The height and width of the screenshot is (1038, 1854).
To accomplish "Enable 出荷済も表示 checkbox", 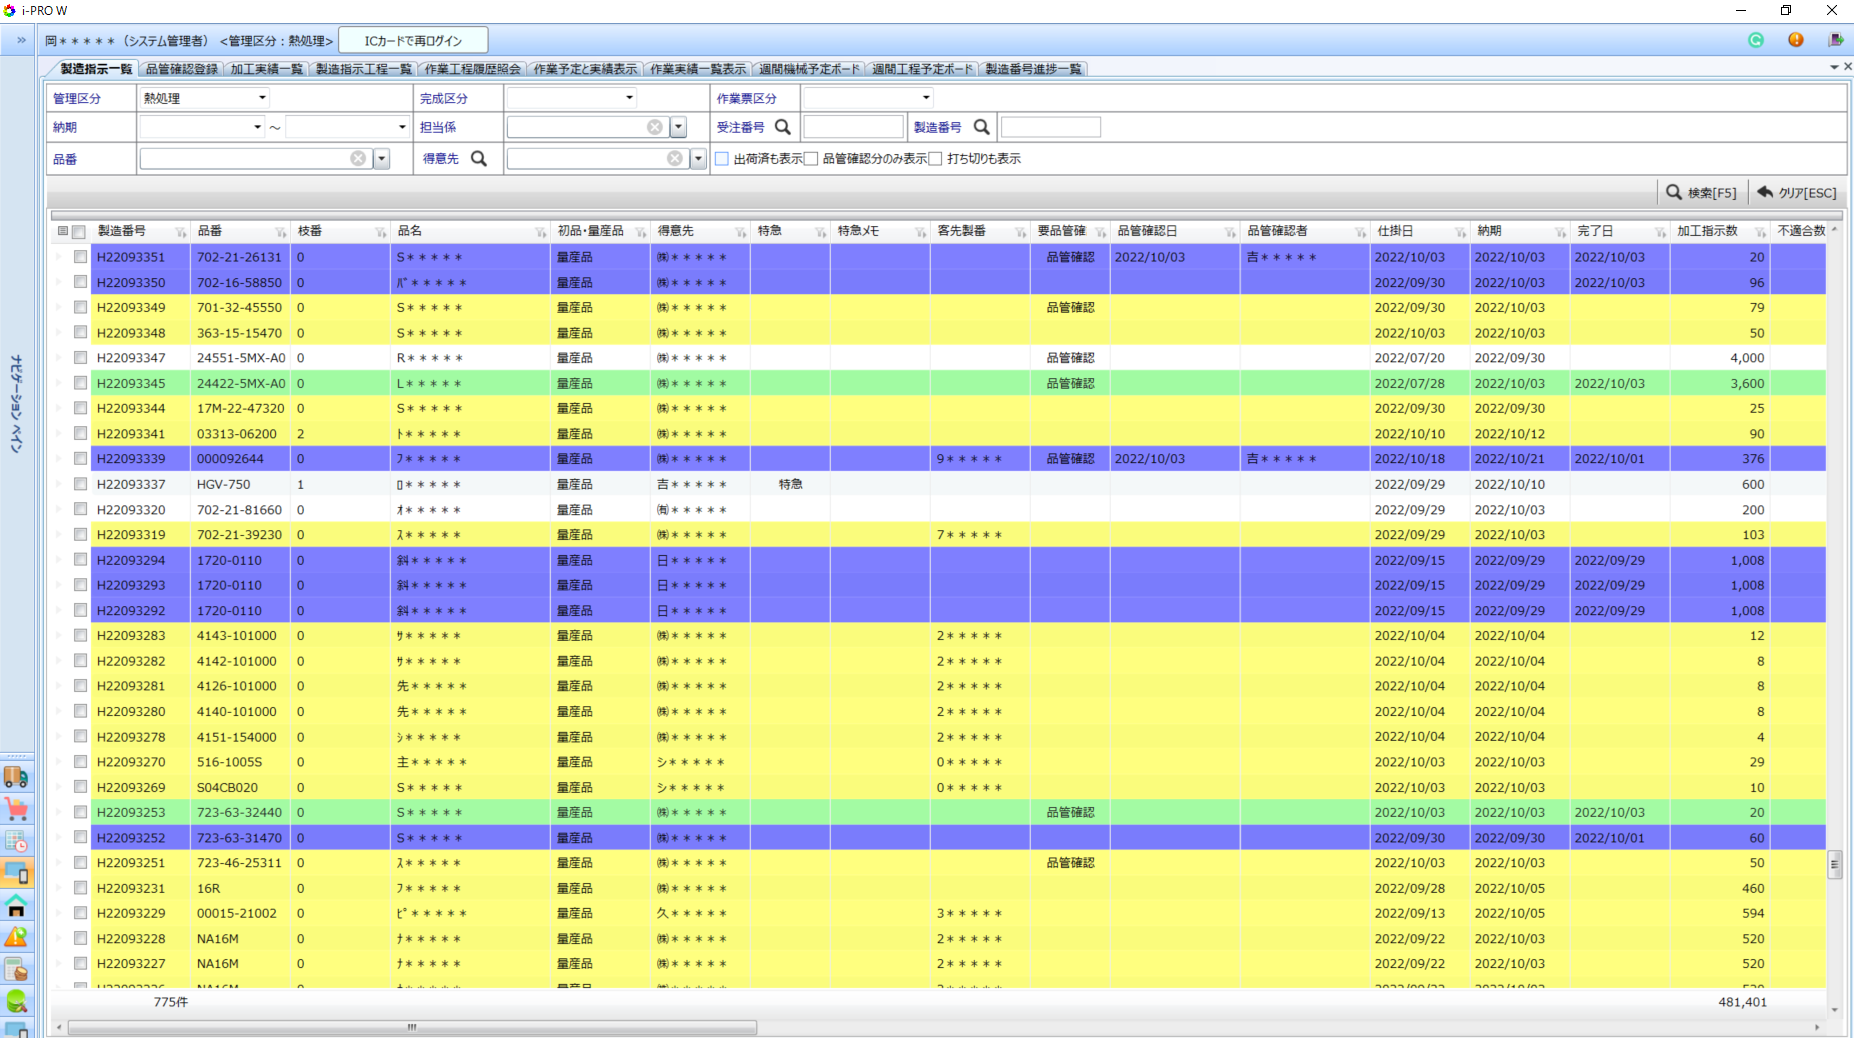I will click(722, 159).
